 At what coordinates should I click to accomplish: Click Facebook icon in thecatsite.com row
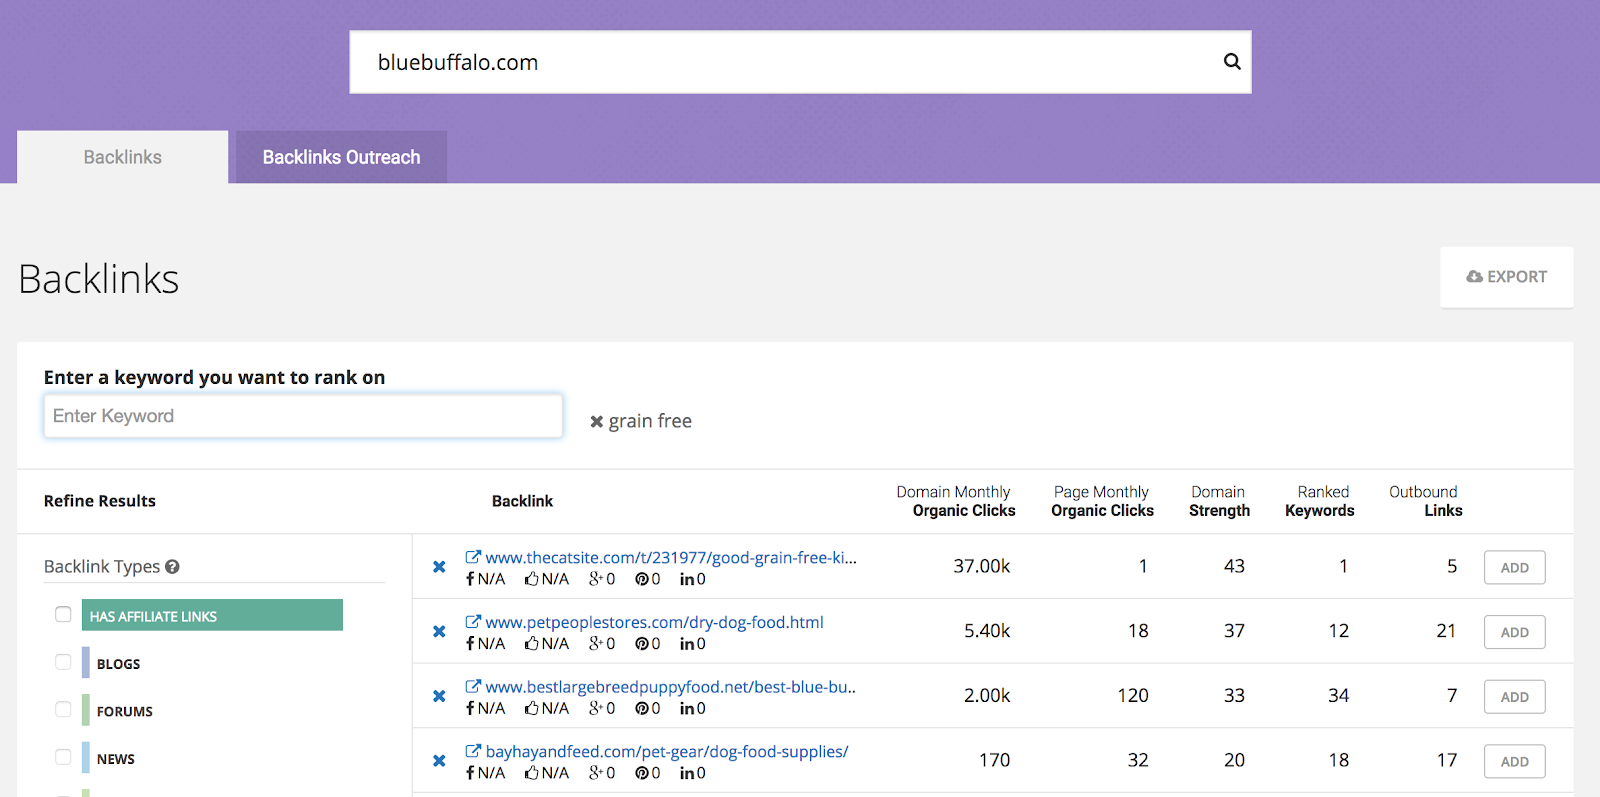[x=470, y=579]
